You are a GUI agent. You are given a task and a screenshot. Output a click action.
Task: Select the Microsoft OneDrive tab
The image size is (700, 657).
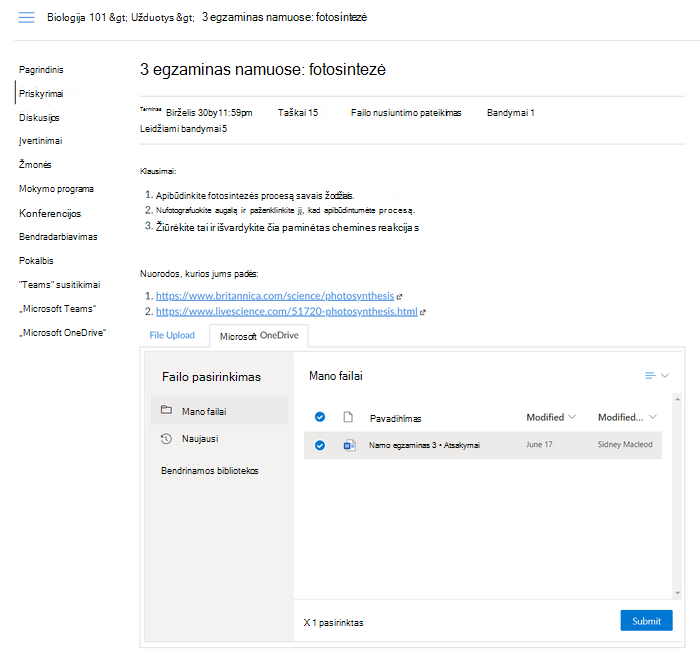click(x=259, y=336)
